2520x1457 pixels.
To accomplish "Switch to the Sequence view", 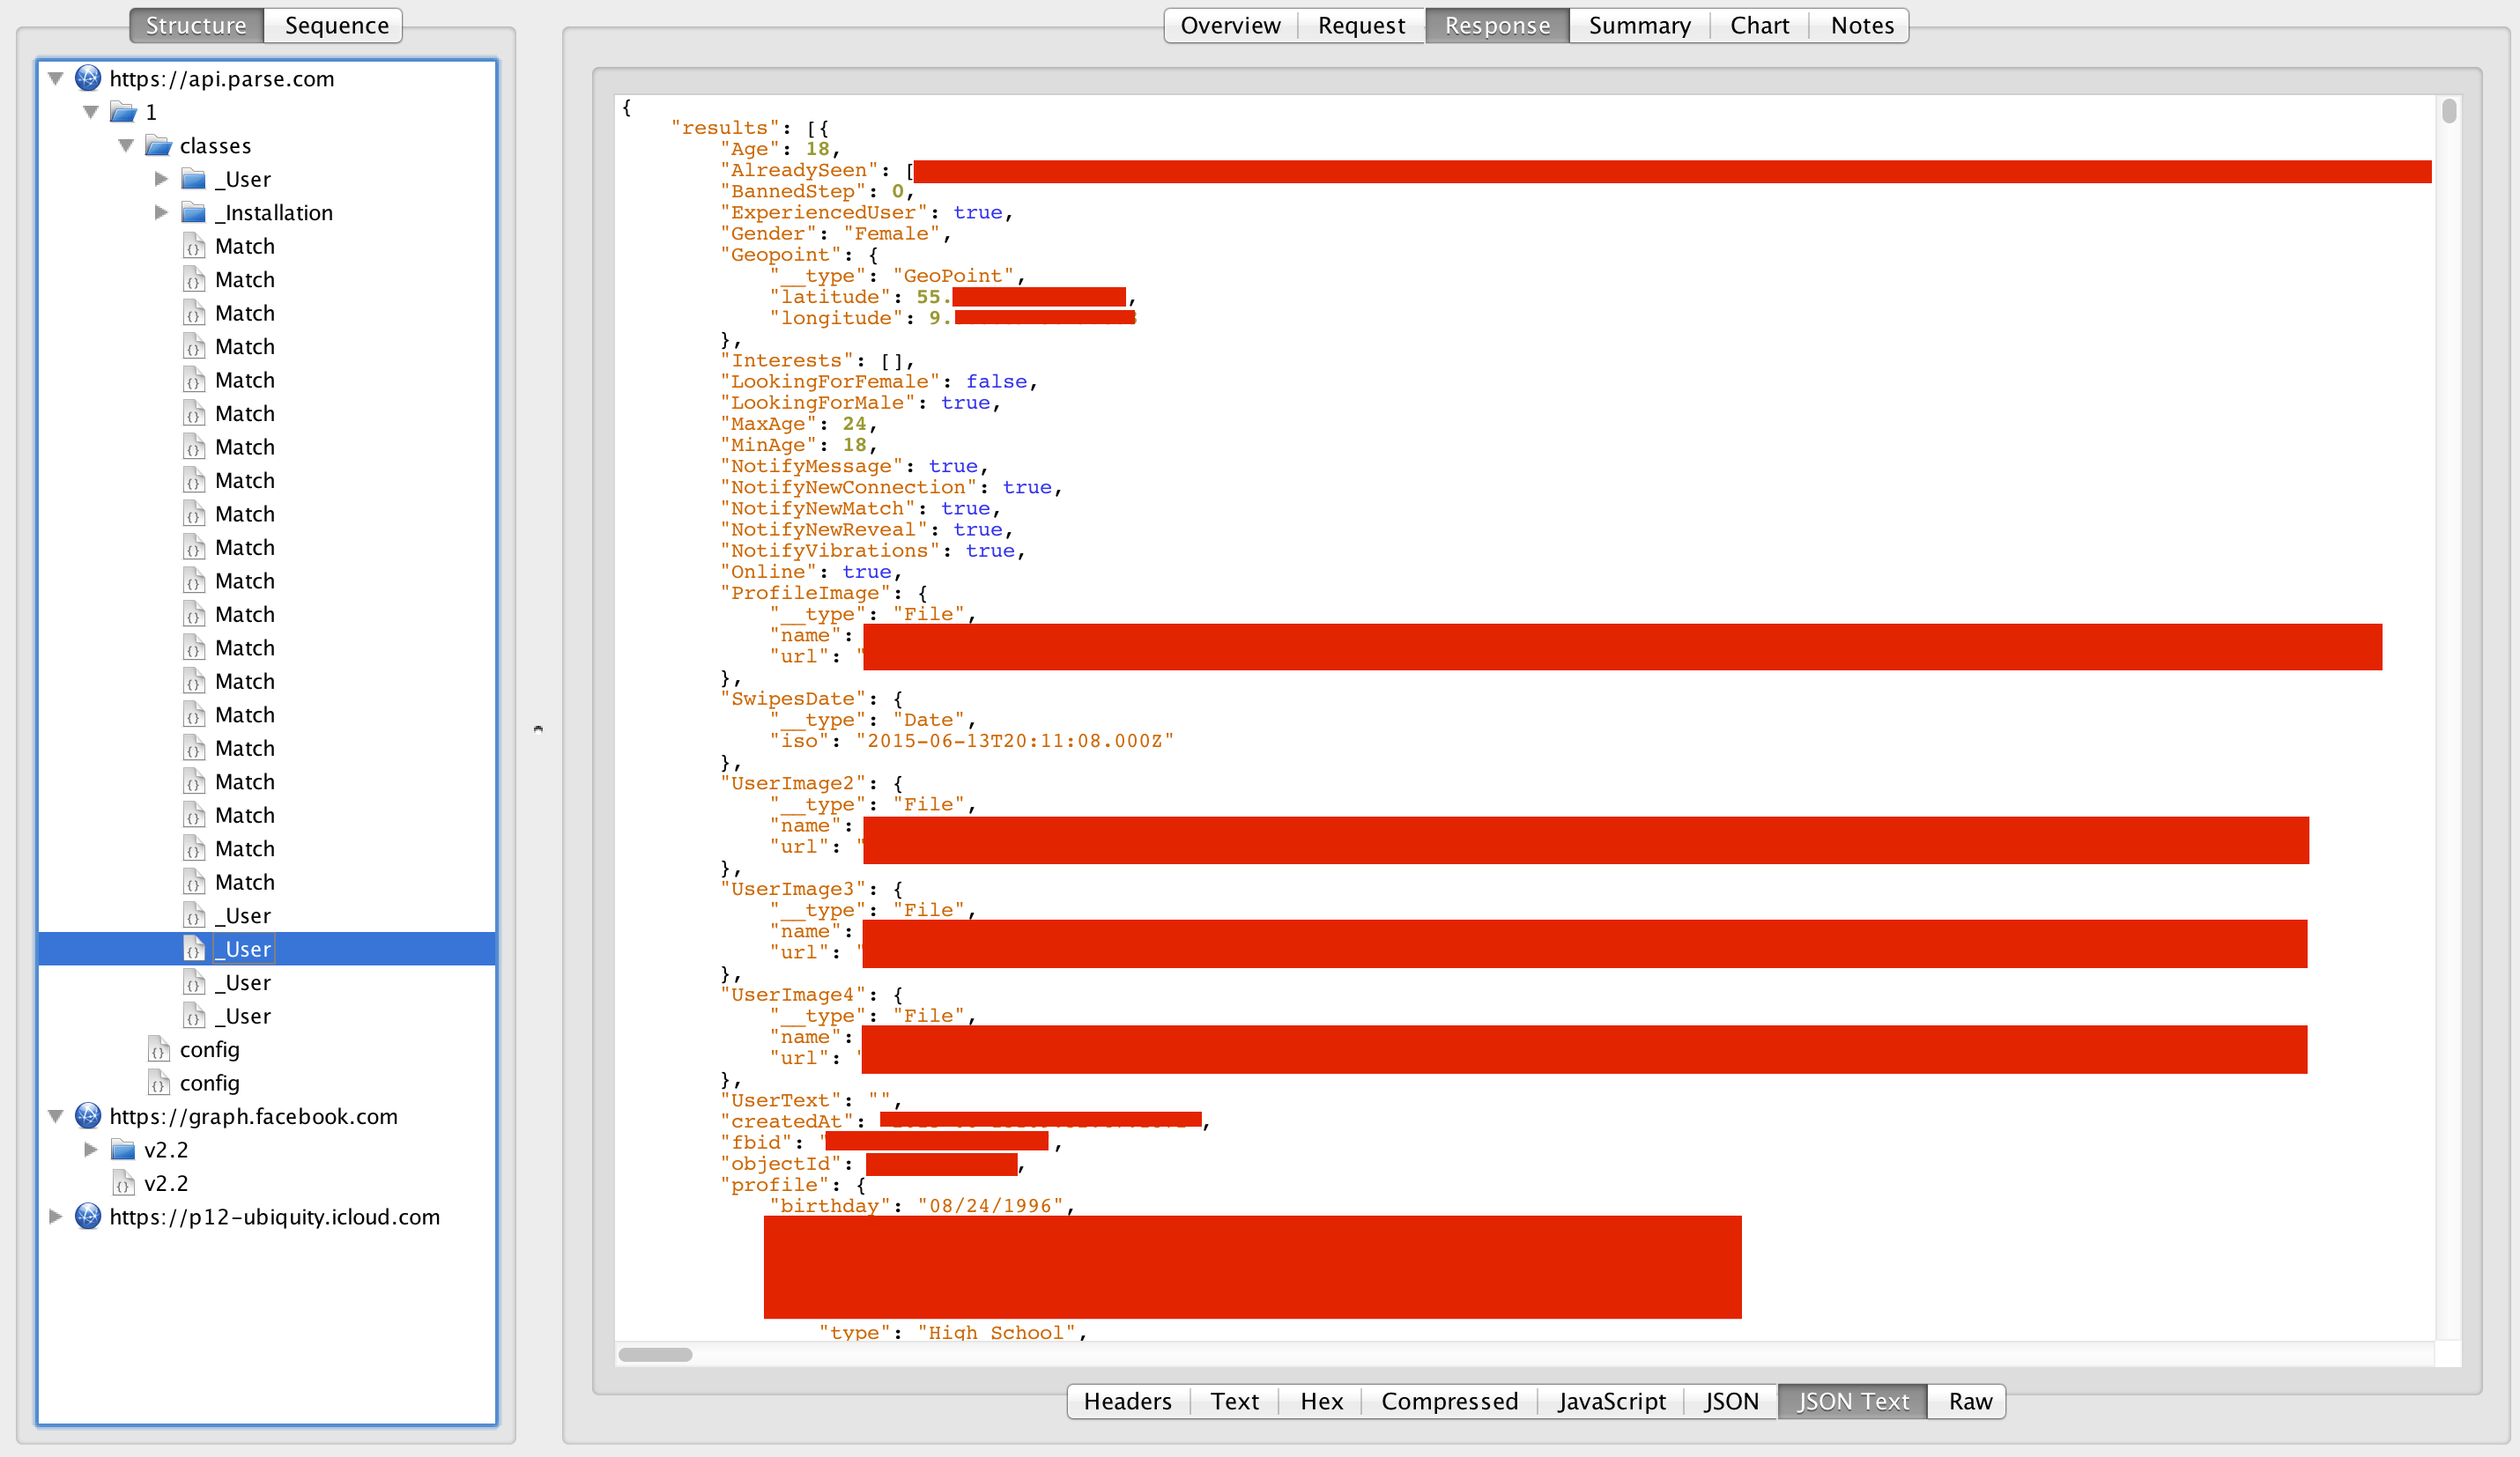I will coord(336,25).
